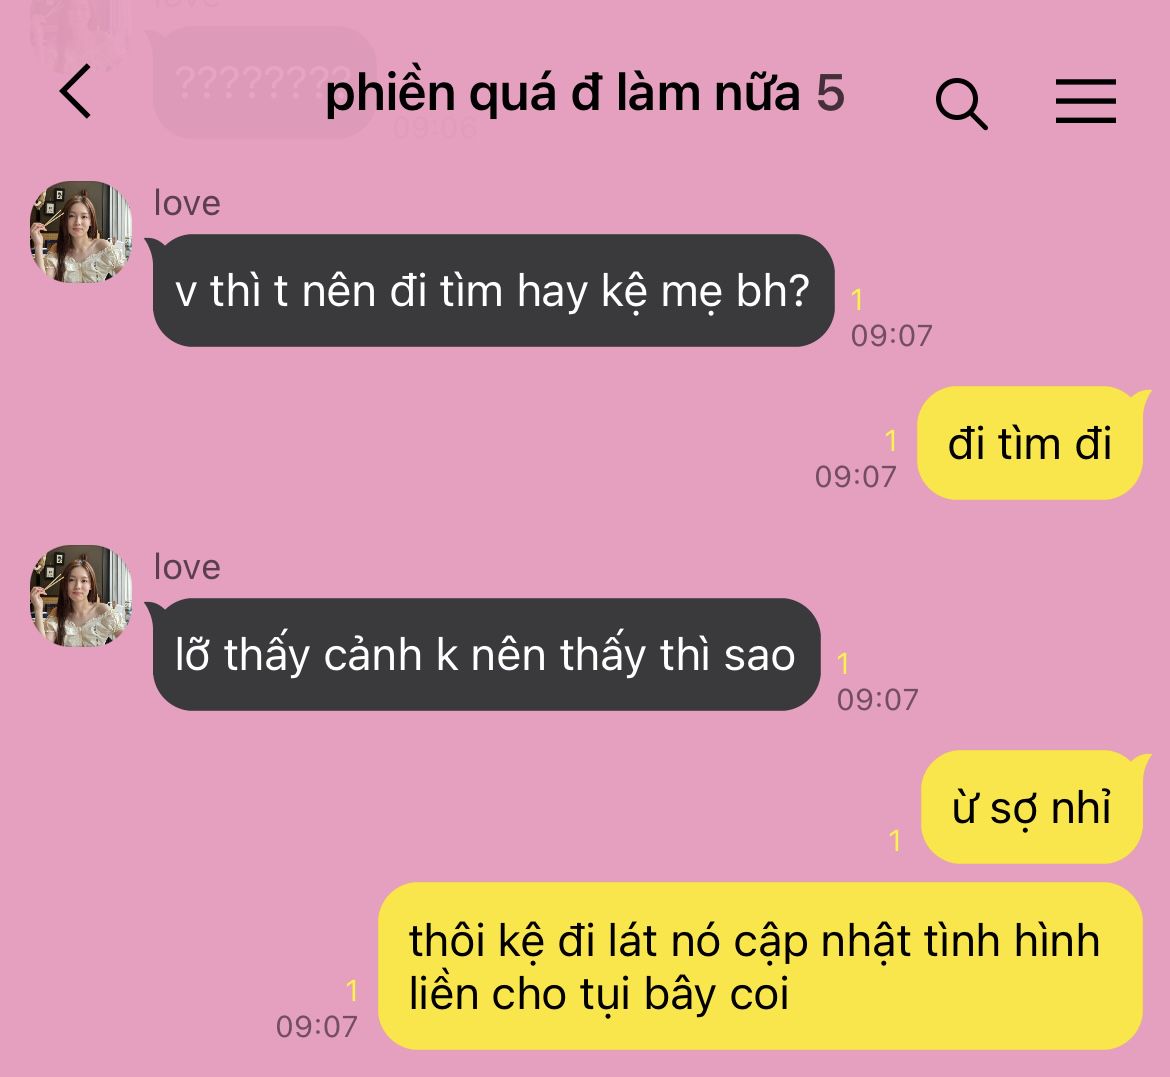Tap 09:07 timestamp beside 'đi tìm đi'
The height and width of the screenshot is (1077, 1170).
[x=855, y=477]
